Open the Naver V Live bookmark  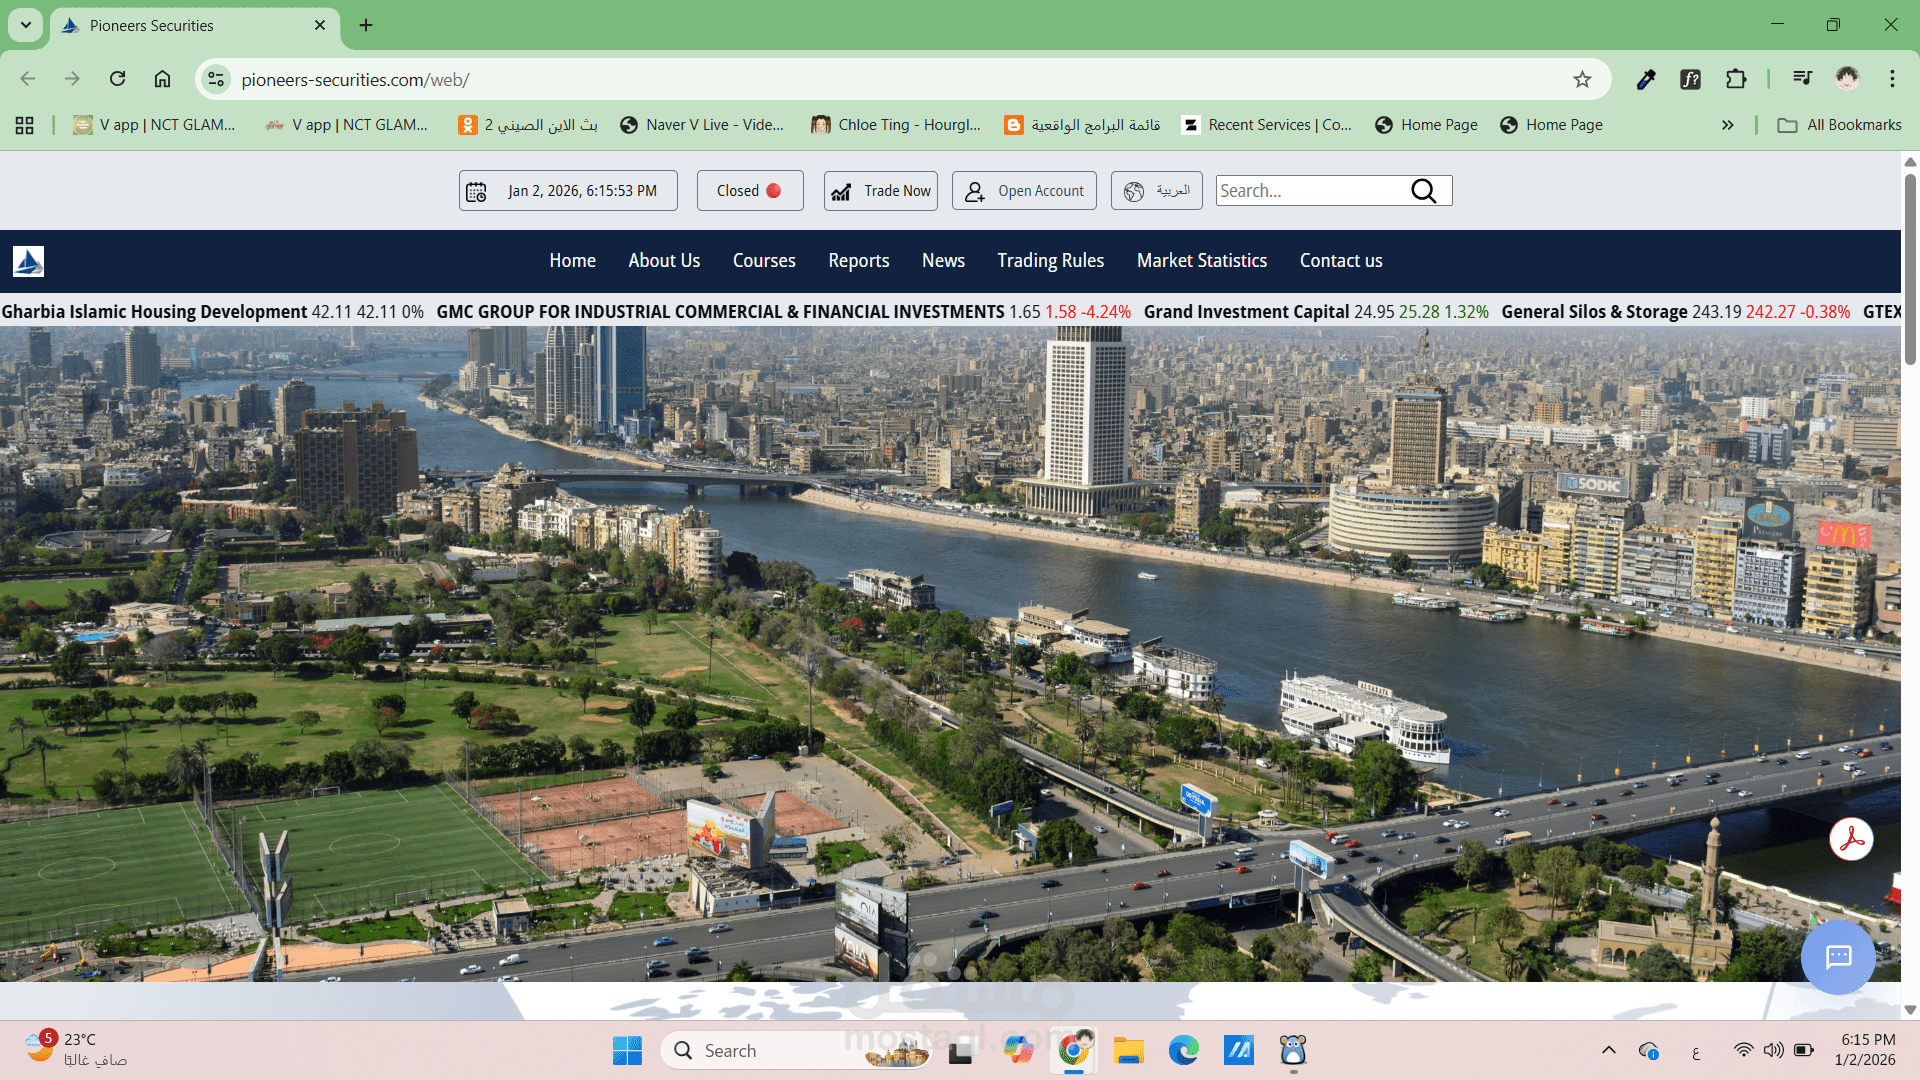[702, 125]
